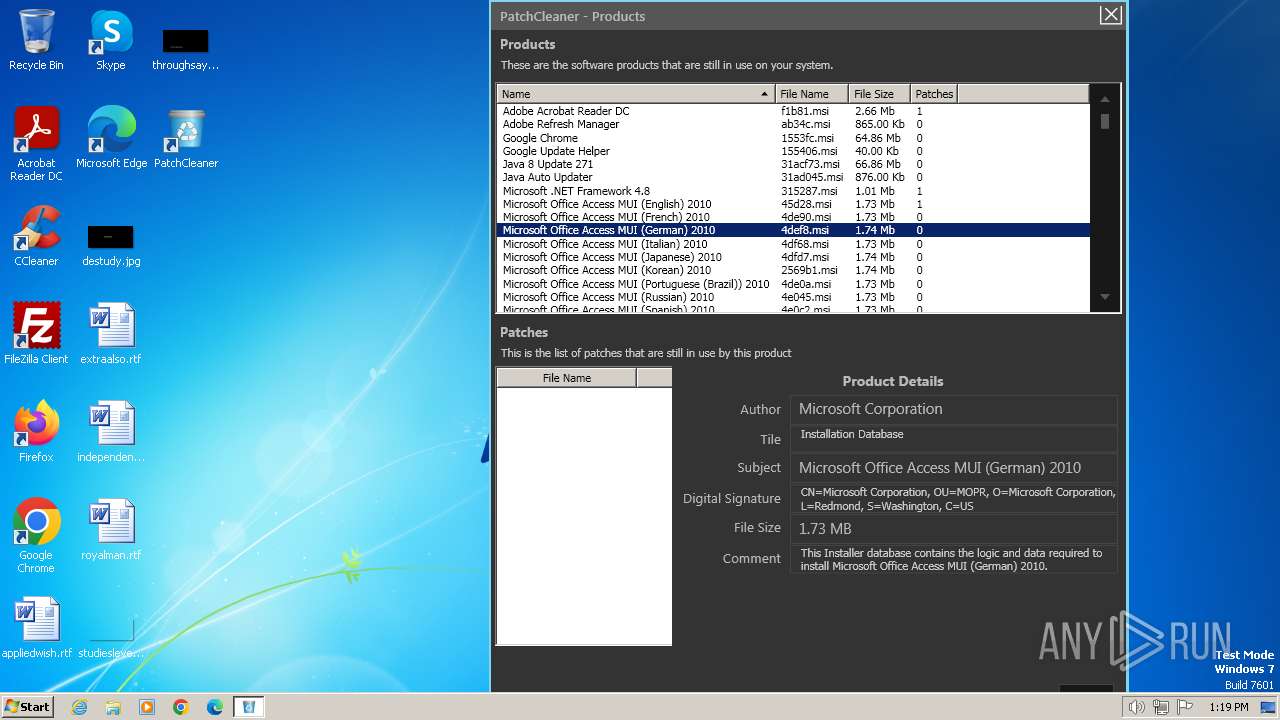
Task: Open extraalso.rtf document icon
Action: 110,333
